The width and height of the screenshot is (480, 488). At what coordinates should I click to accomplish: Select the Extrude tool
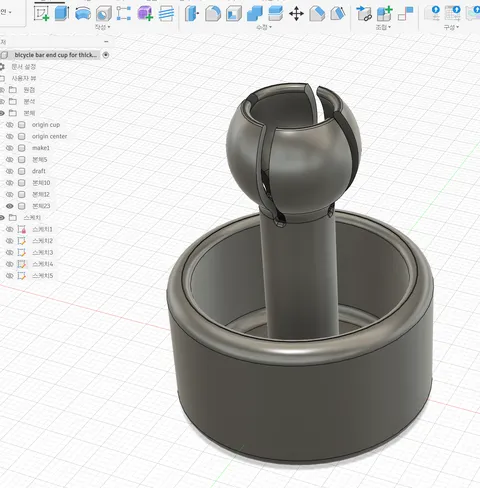(62, 13)
